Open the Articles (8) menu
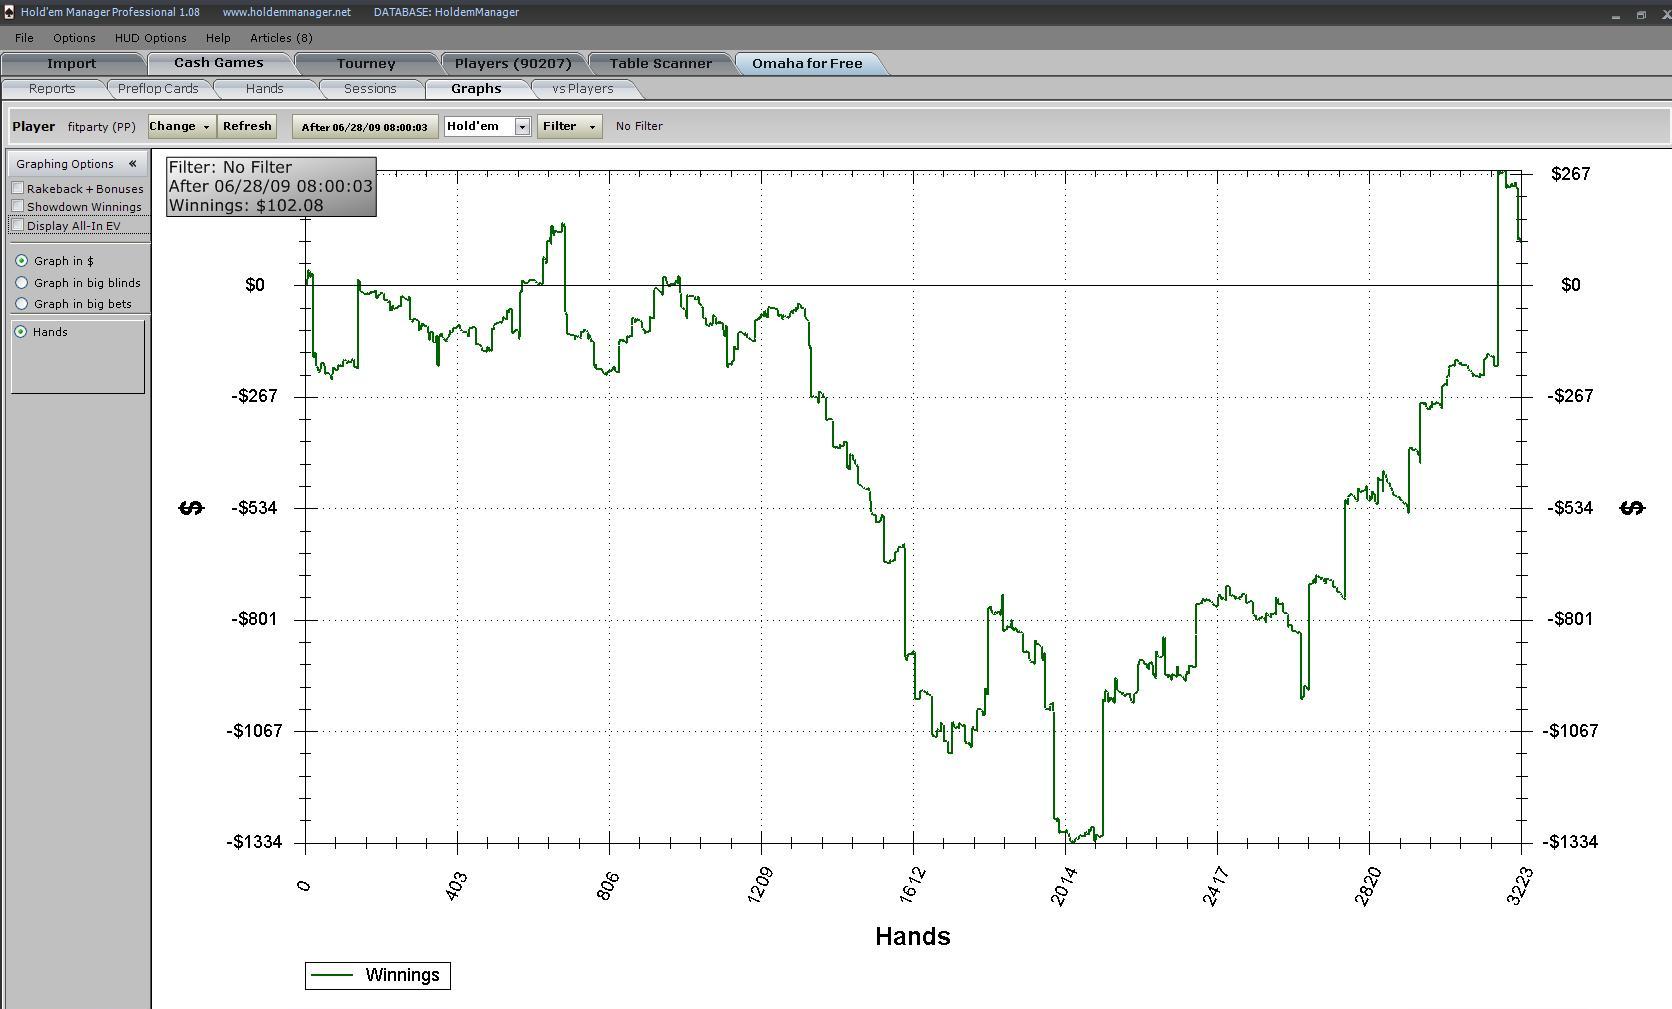Image resolution: width=1672 pixels, height=1009 pixels. (281, 38)
